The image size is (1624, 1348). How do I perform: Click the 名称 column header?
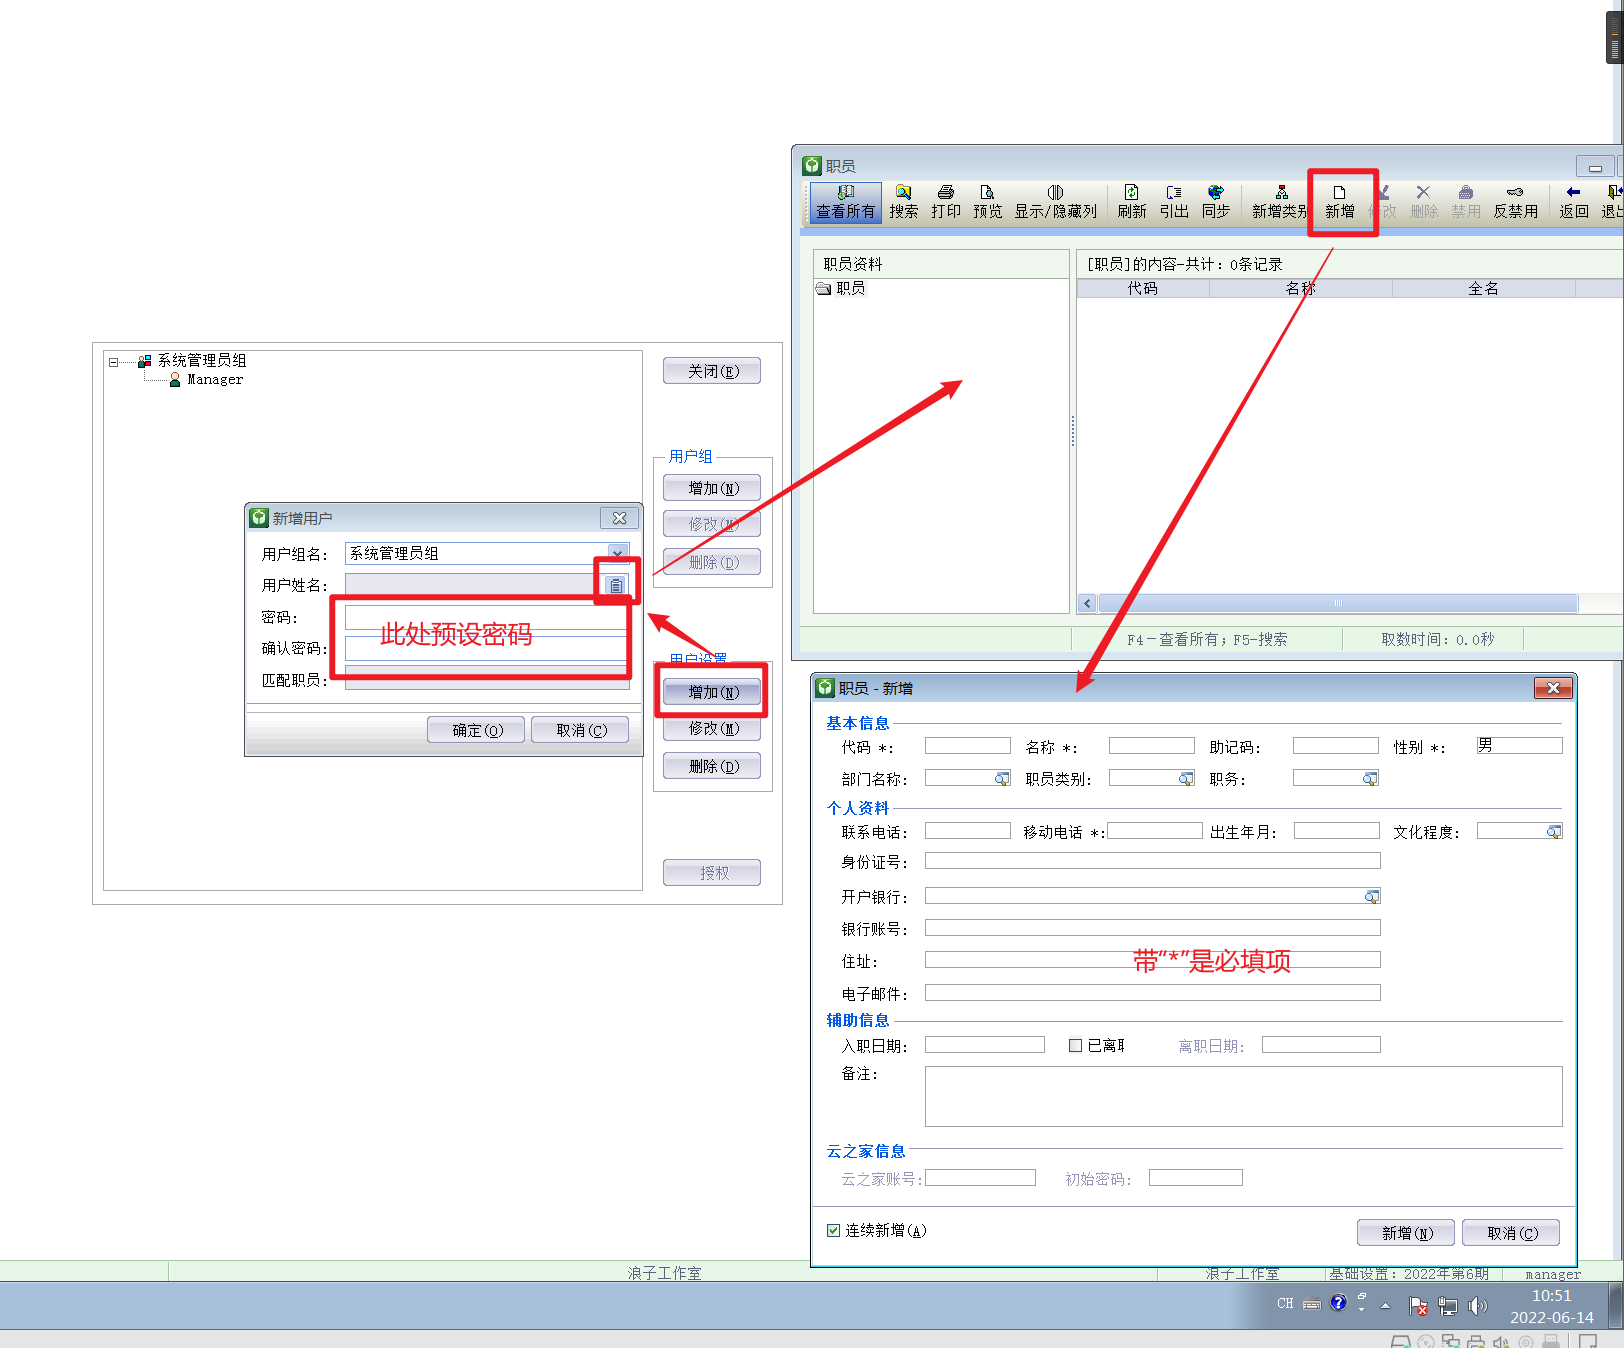(1300, 288)
